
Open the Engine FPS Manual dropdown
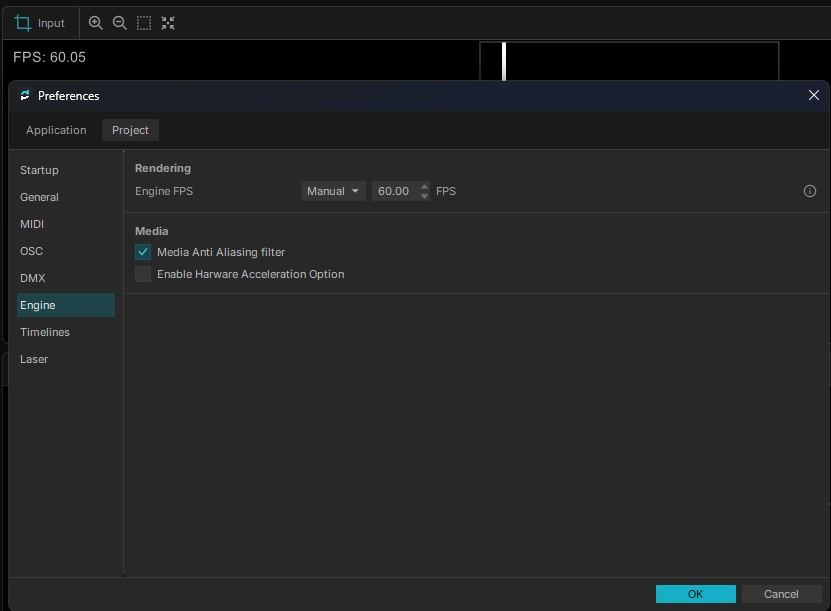pyautogui.click(x=333, y=191)
